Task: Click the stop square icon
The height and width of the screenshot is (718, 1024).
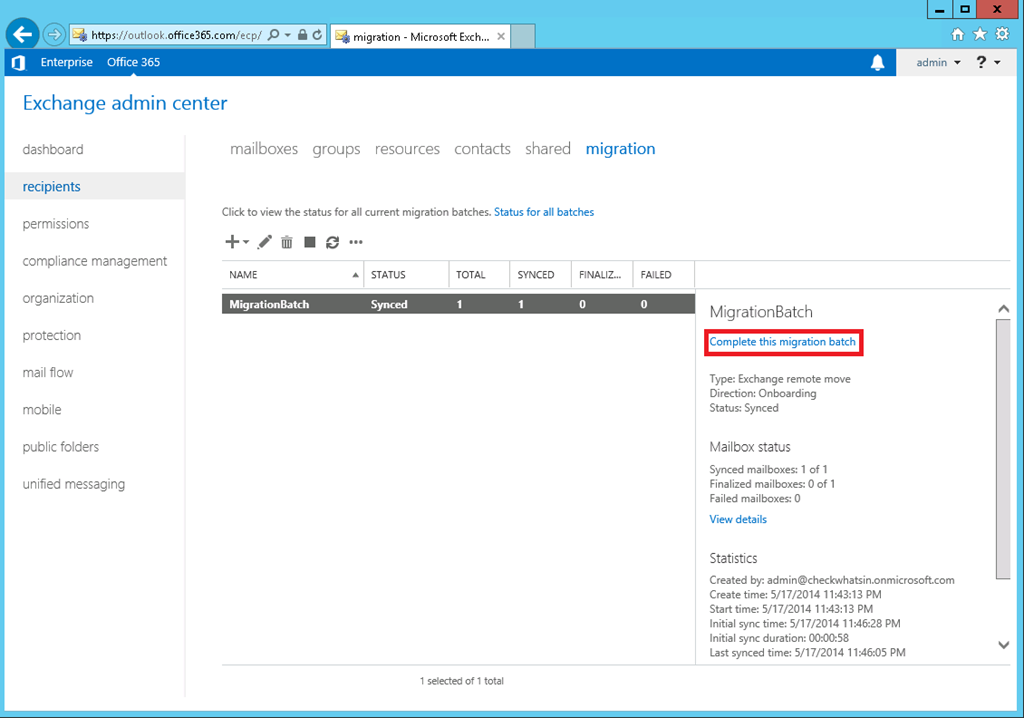Action: tap(310, 242)
